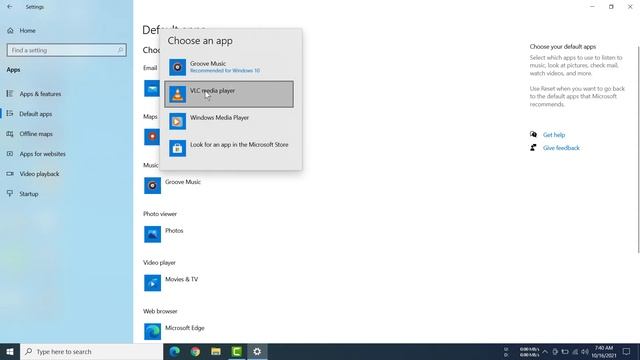Choose VLC media player as default

tap(229, 94)
